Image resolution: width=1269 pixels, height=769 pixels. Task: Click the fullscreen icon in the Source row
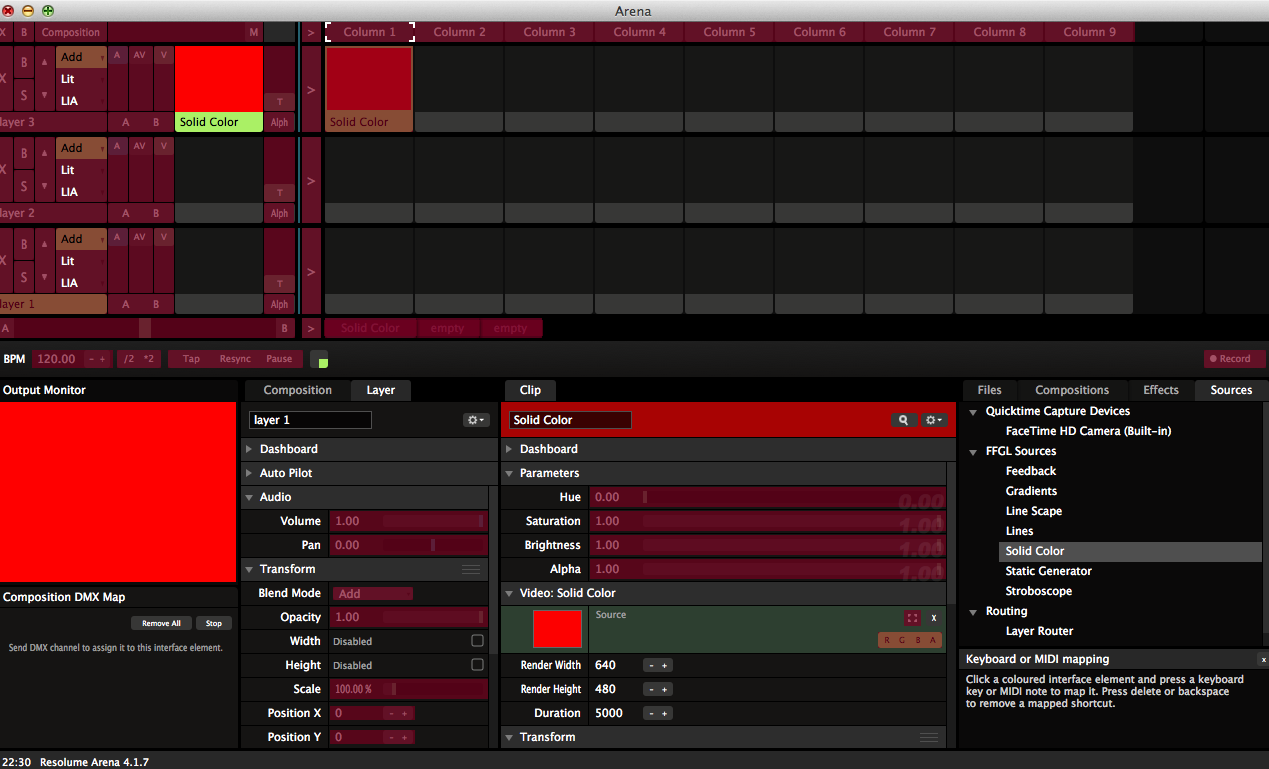coord(912,618)
